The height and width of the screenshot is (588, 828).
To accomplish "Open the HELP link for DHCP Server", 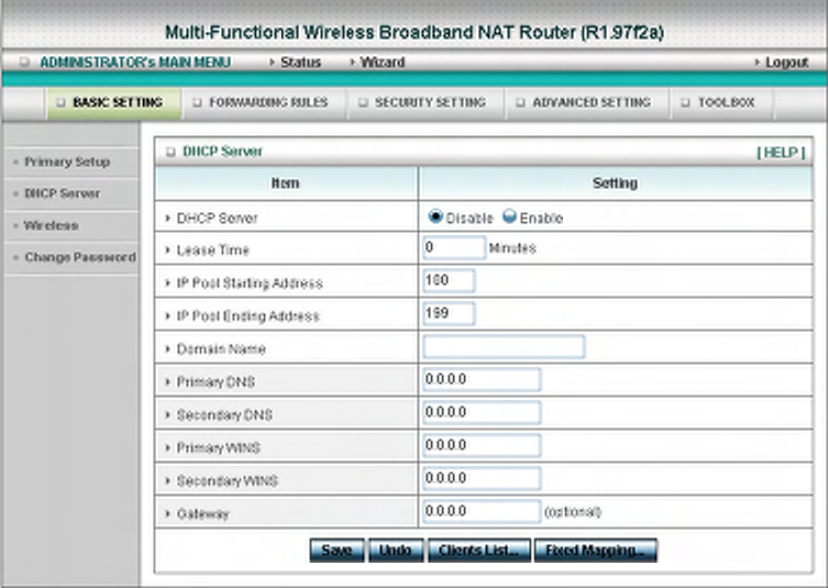I will [780, 153].
